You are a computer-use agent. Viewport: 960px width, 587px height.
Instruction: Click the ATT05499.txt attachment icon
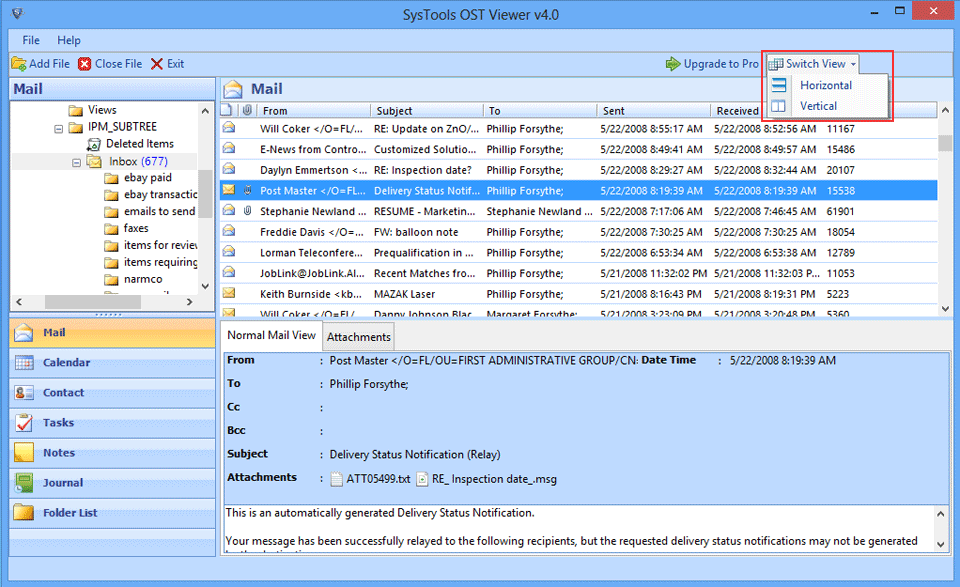[x=336, y=479]
